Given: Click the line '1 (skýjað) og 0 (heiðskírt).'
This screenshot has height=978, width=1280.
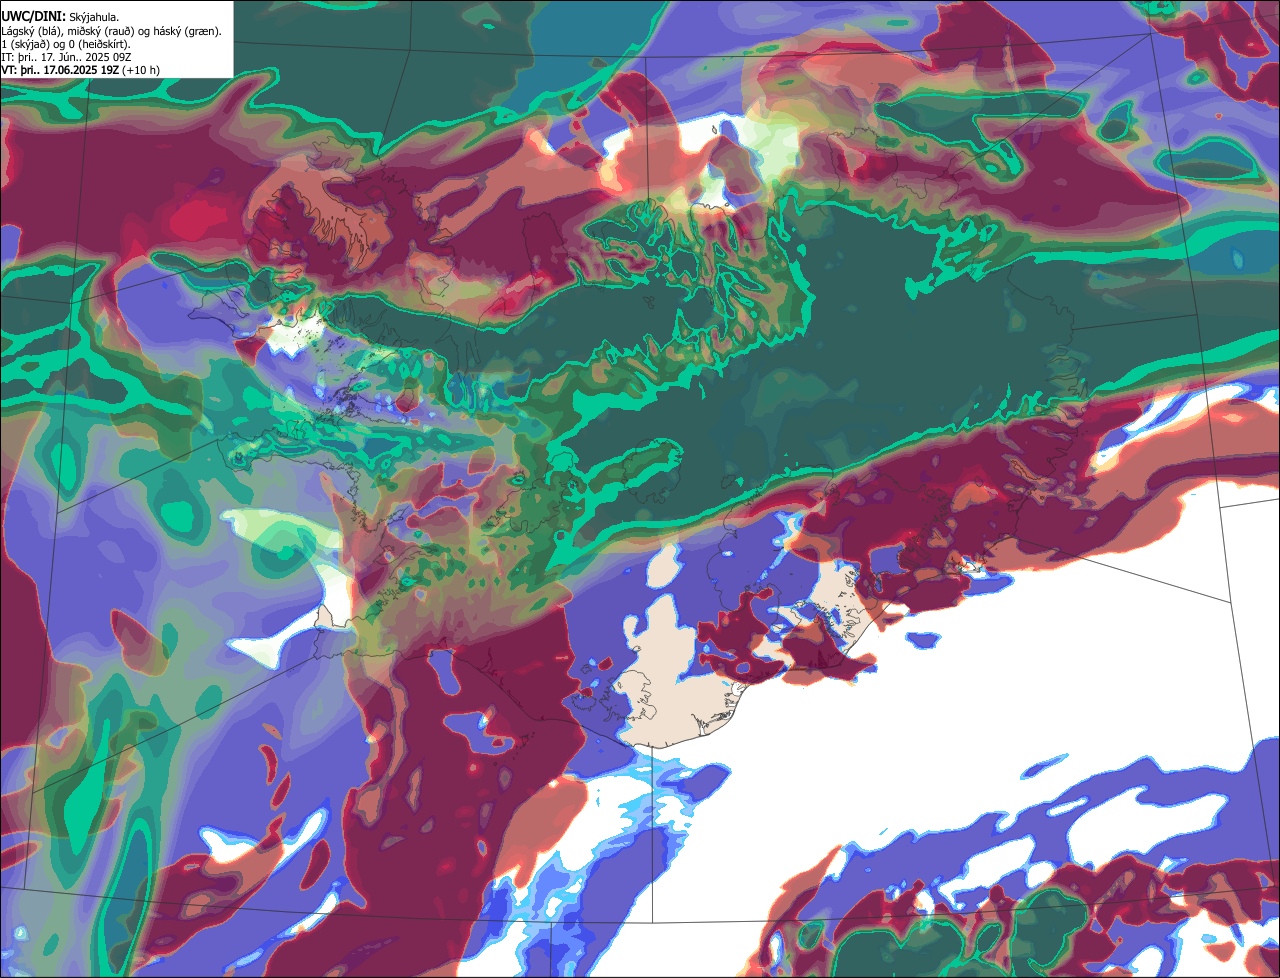Looking at the screenshot, I should tap(66, 44).
